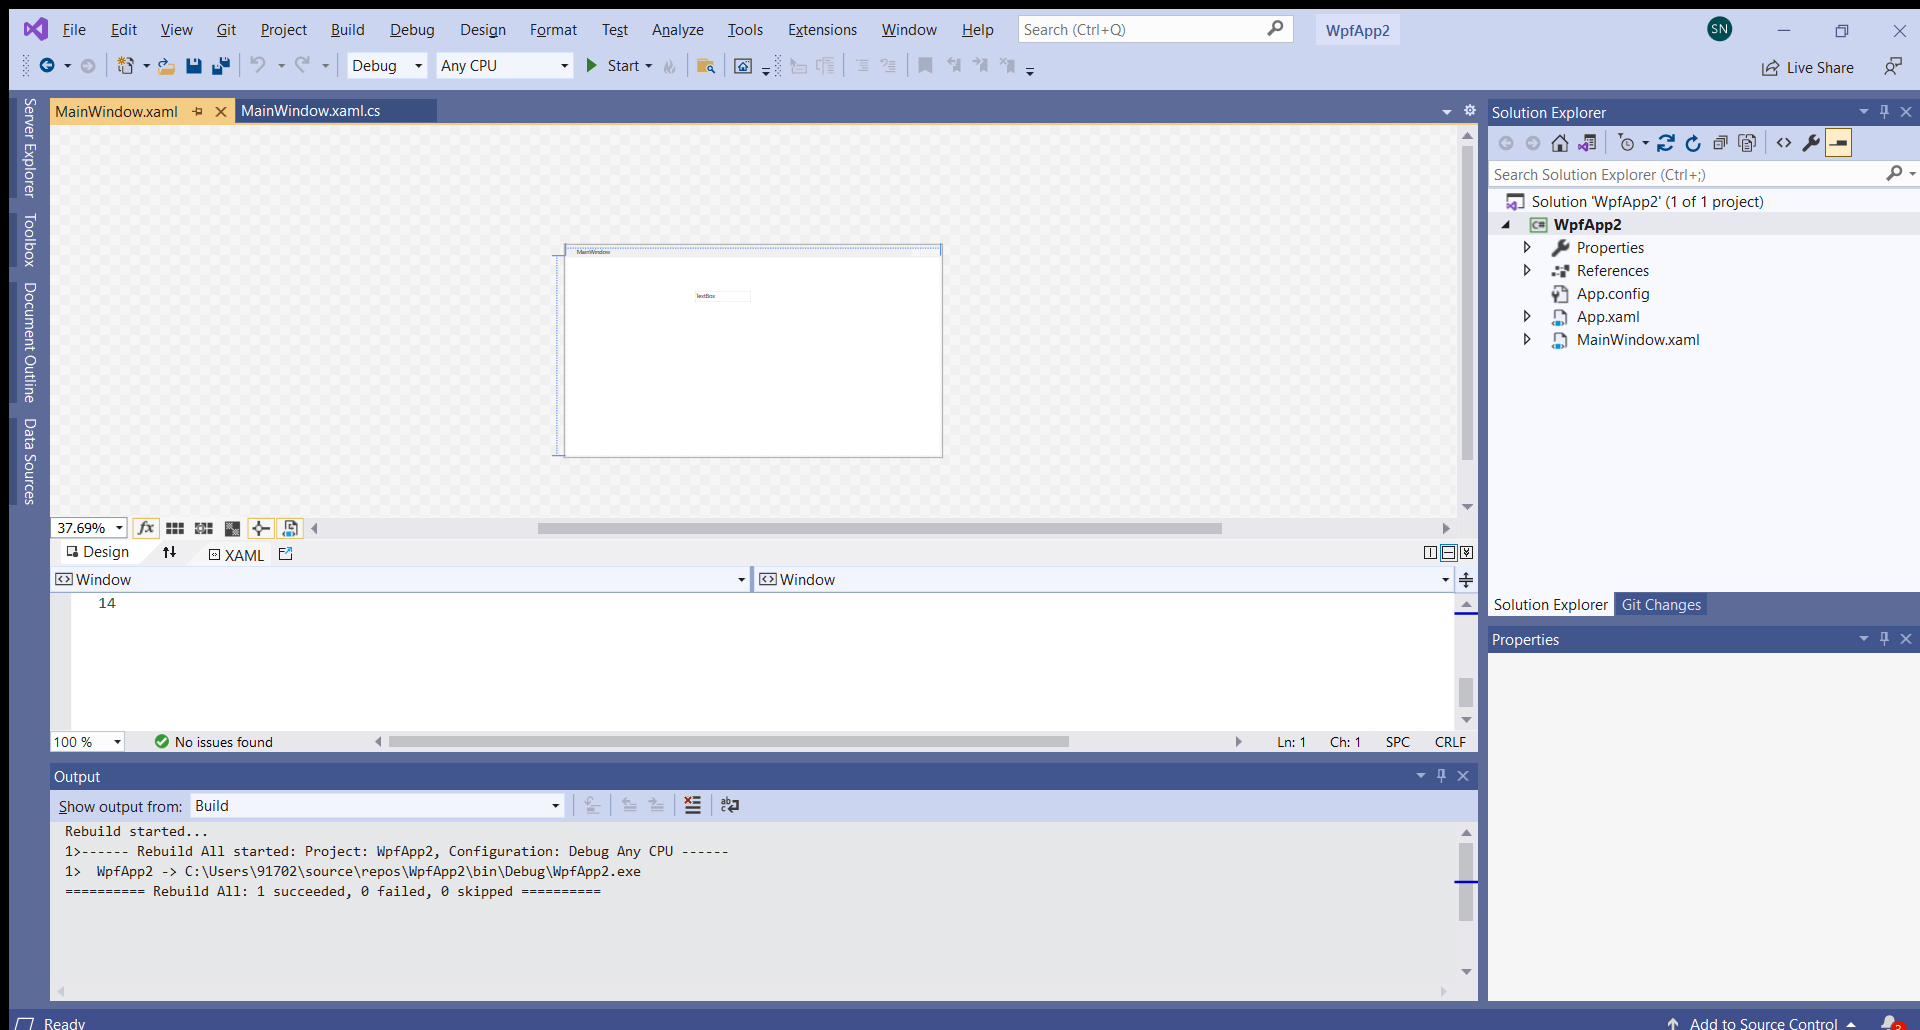Screen dimensions: 1920x1030
Task: Click 'Add to Source Control' in status bar
Action: pyautogui.click(x=1760, y=1022)
